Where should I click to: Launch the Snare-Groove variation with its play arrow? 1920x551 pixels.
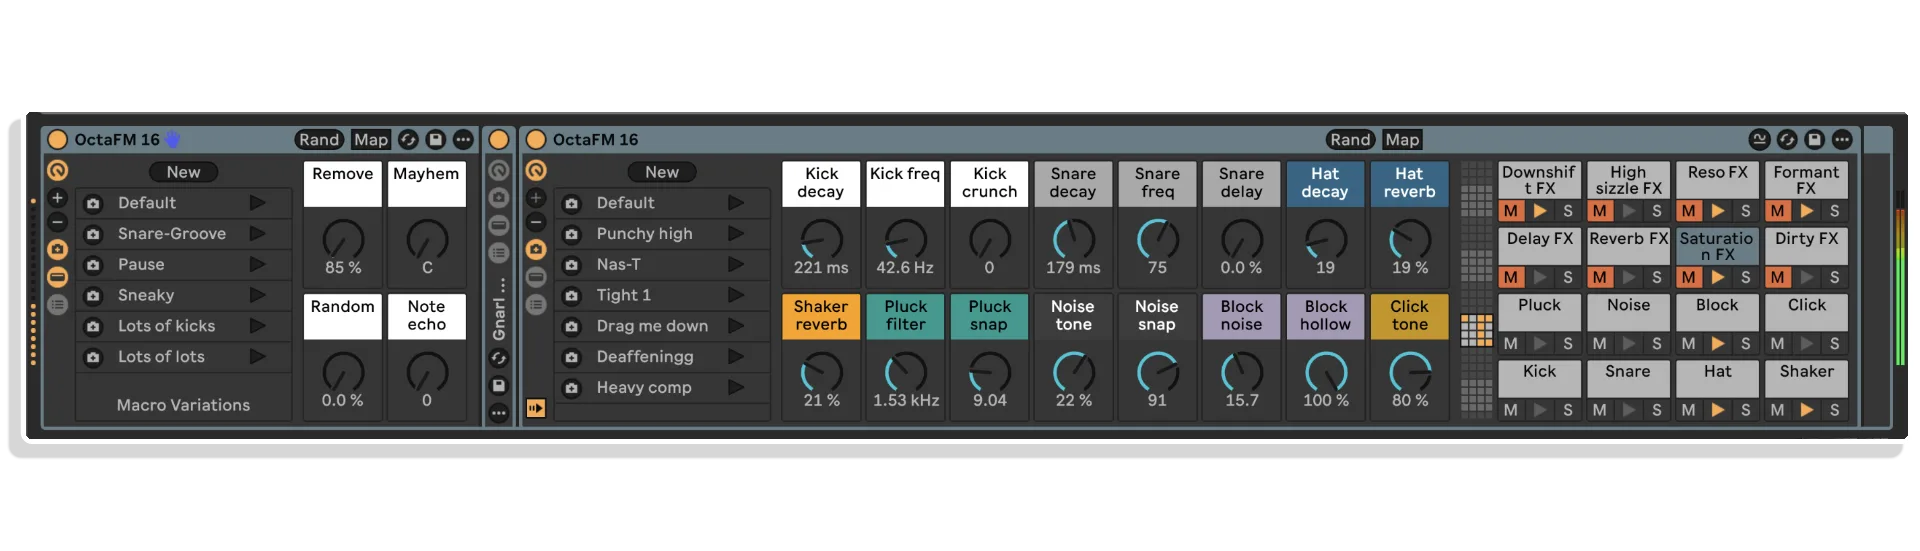pos(257,234)
